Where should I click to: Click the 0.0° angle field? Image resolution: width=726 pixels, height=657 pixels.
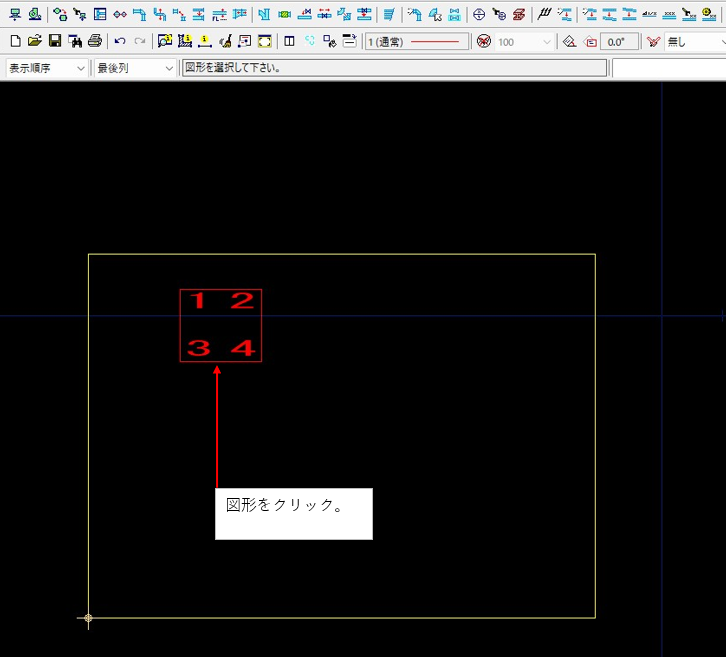[x=620, y=42]
